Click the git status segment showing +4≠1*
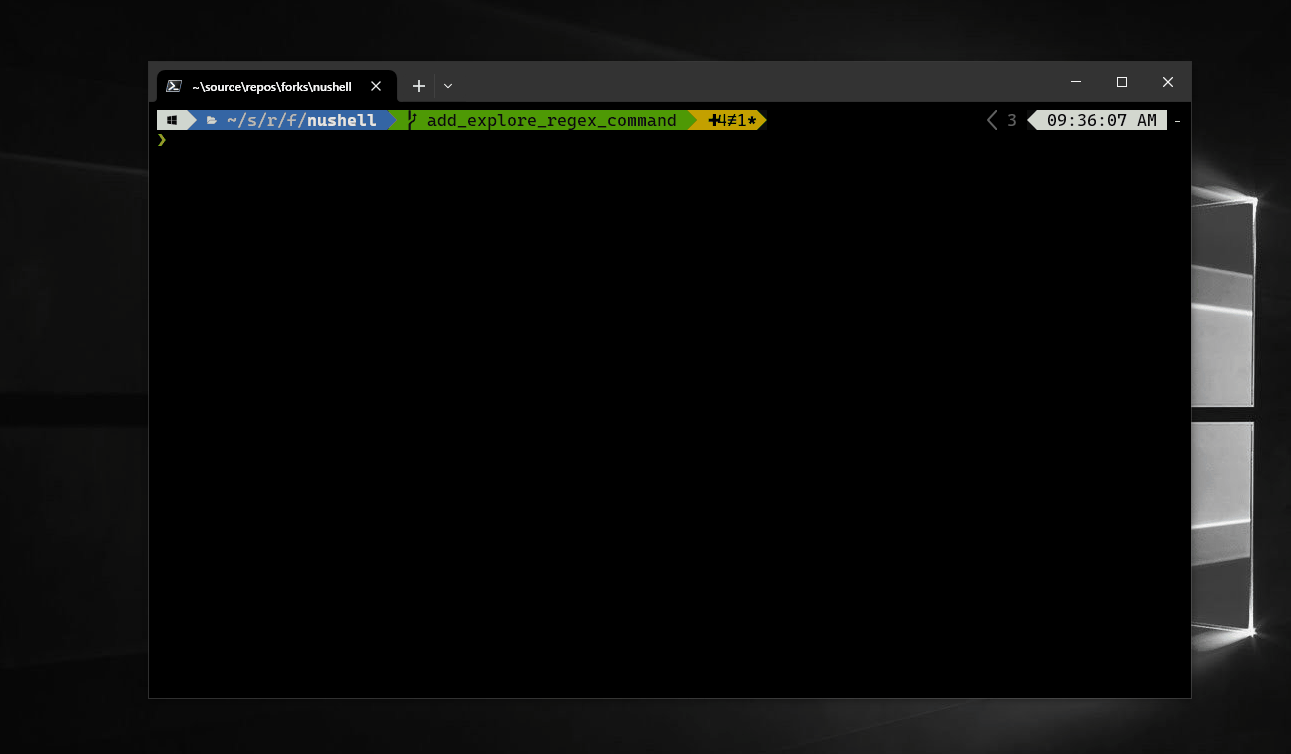The height and width of the screenshot is (754, 1291). click(x=730, y=120)
